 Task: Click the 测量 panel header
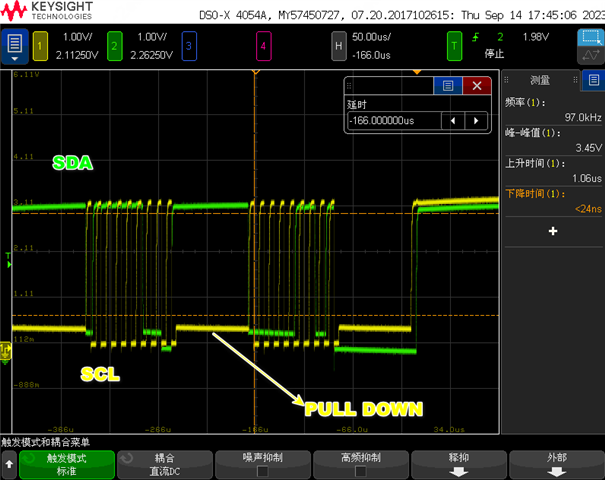coord(540,80)
